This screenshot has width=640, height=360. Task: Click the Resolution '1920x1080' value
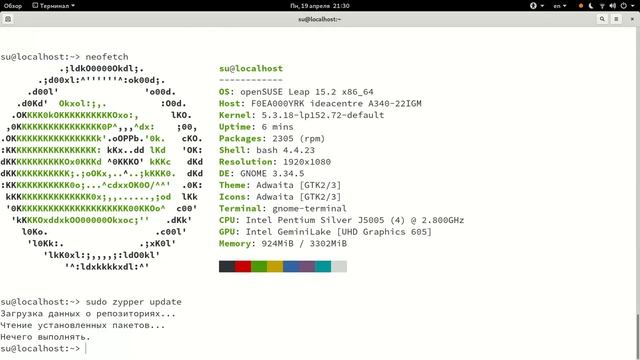tap(307, 162)
